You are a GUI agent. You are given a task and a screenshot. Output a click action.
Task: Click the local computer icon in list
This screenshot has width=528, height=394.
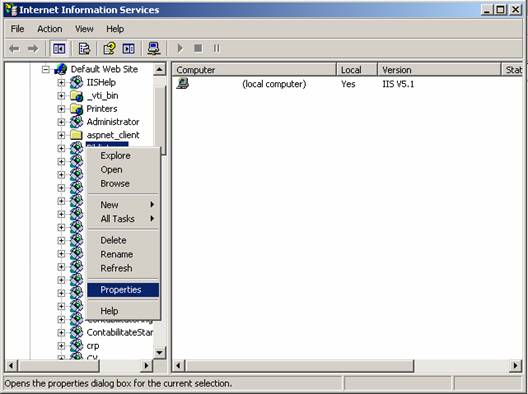pos(183,83)
